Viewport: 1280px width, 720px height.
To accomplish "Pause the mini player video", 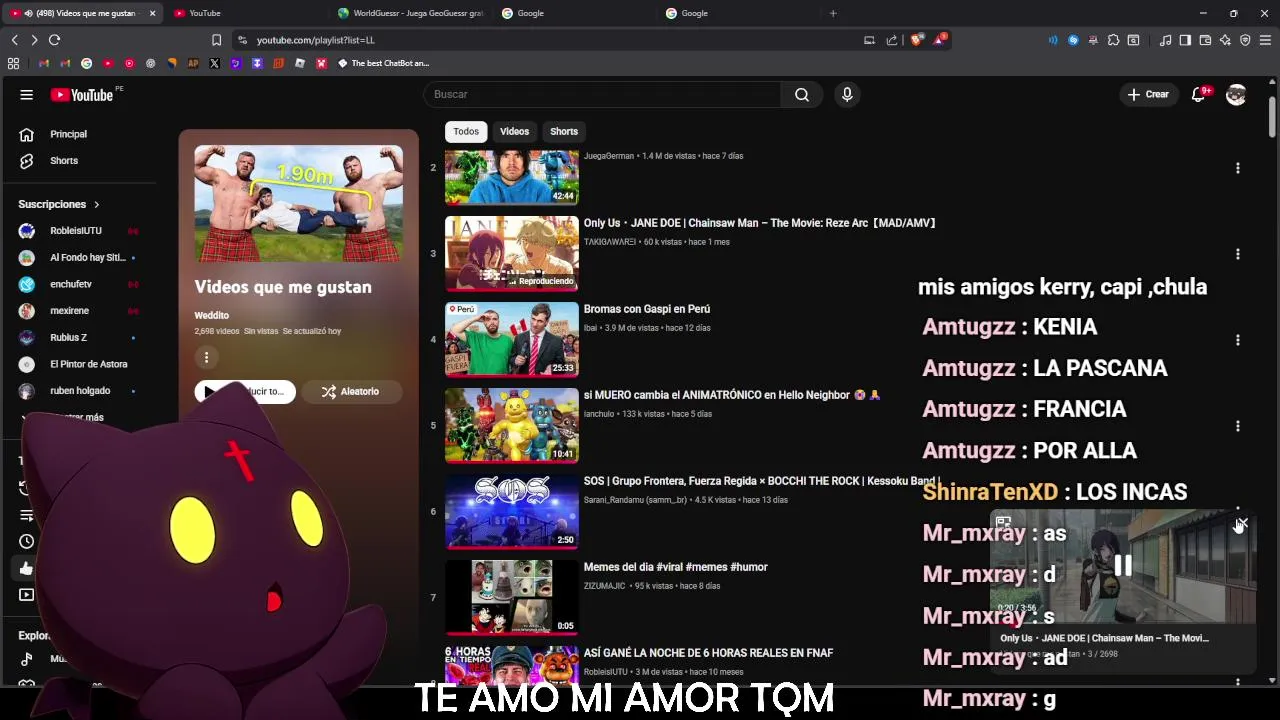I will pyautogui.click(x=1123, y=567).
